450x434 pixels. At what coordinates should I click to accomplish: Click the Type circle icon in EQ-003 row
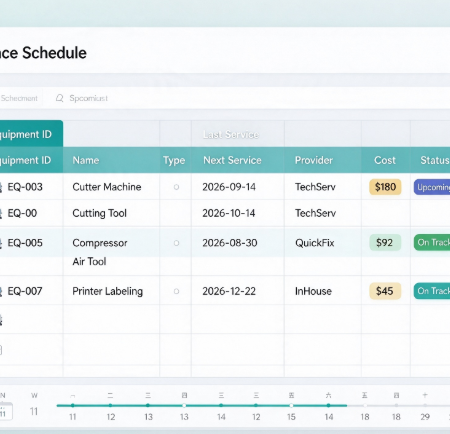click(176, 187)
